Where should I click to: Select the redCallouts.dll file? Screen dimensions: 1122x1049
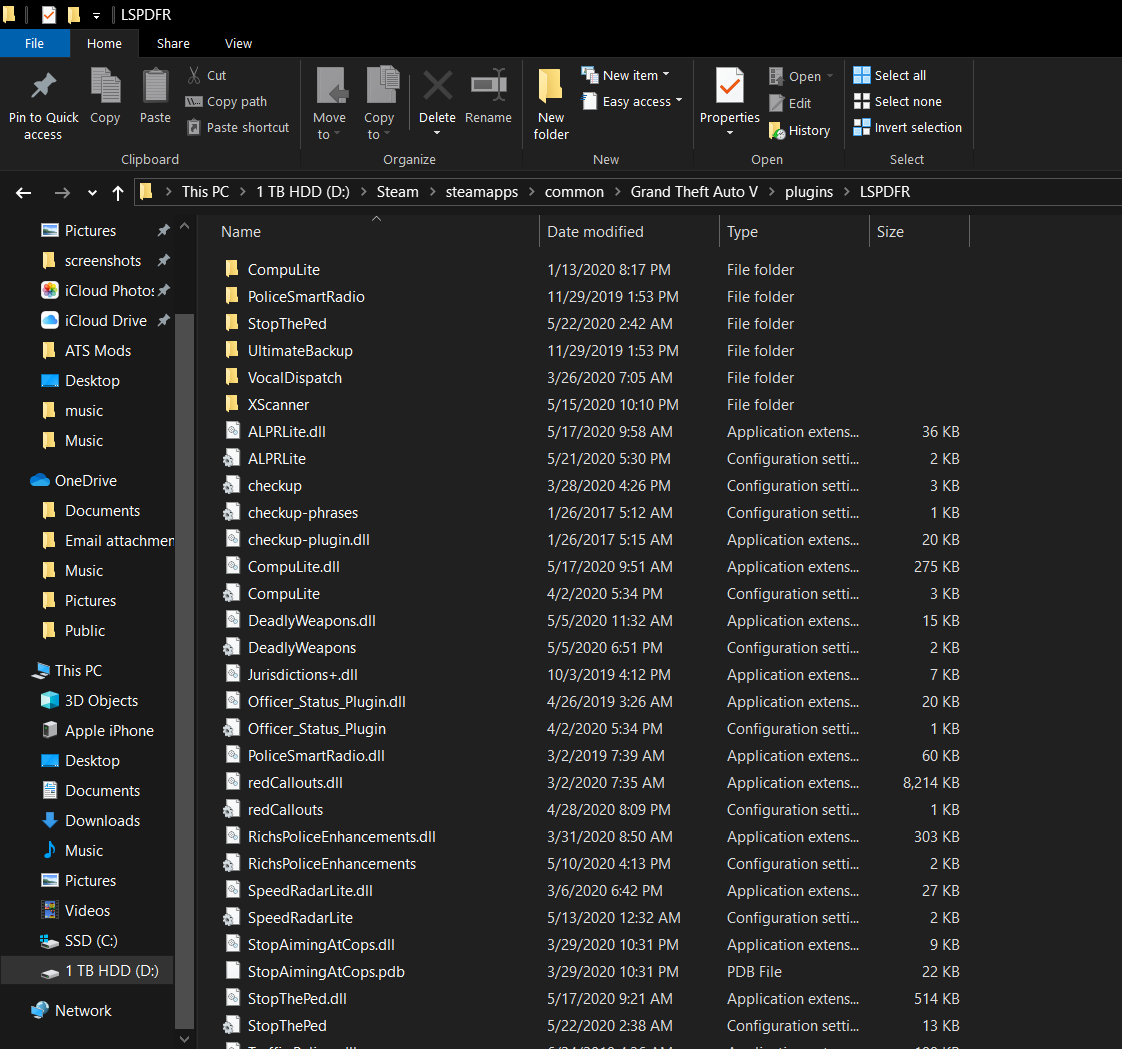click(x=295, y=782)
